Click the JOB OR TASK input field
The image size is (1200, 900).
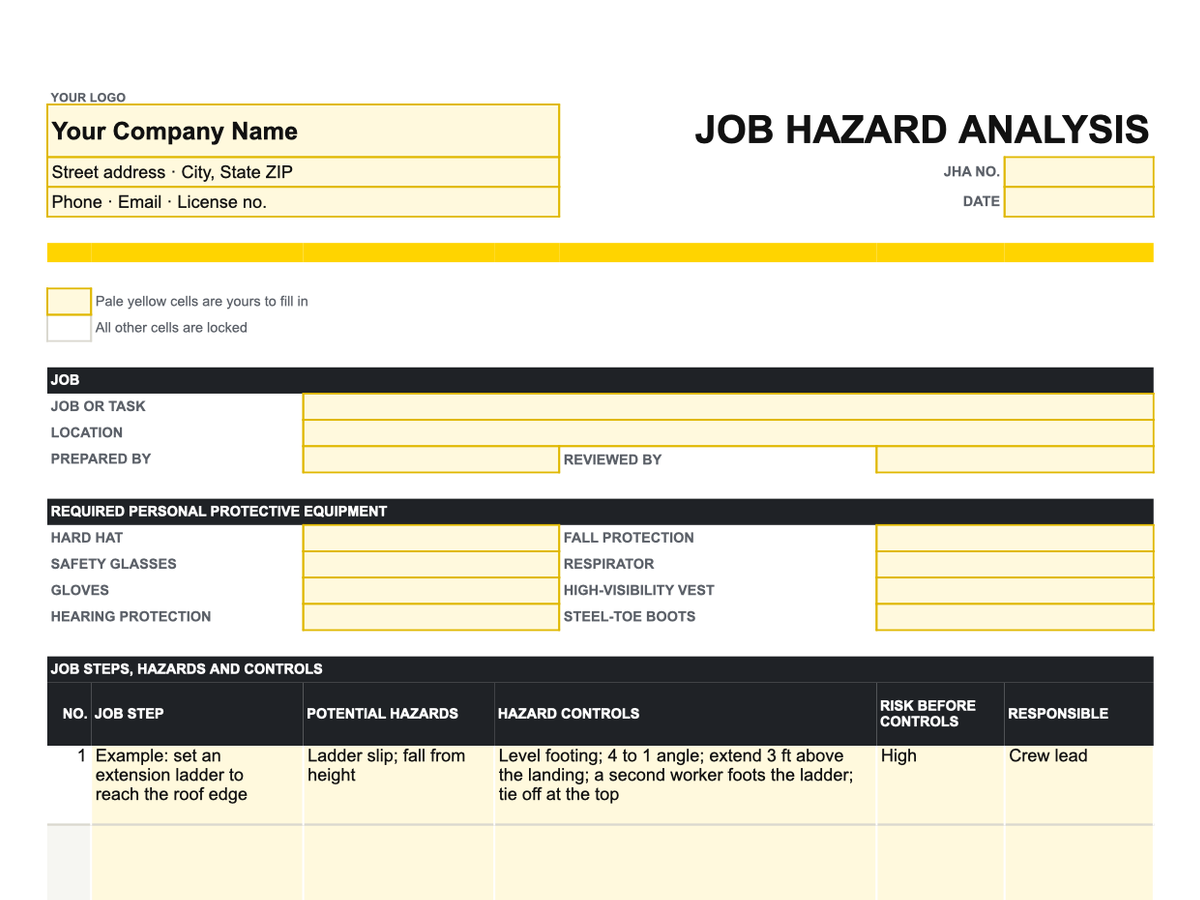click(x=728, y=406)
